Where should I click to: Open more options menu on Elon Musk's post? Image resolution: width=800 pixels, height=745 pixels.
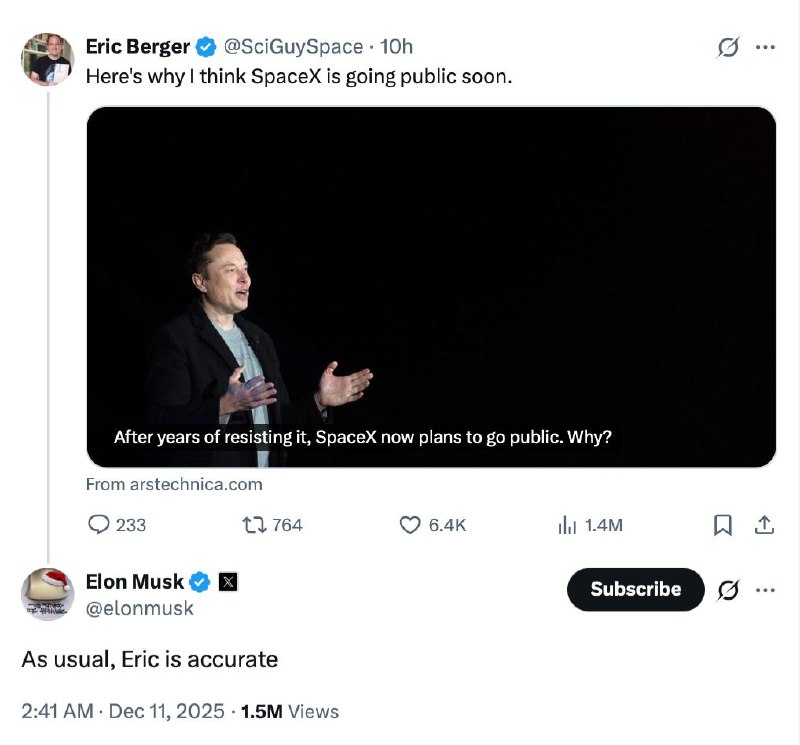click(x=765, y=590)
